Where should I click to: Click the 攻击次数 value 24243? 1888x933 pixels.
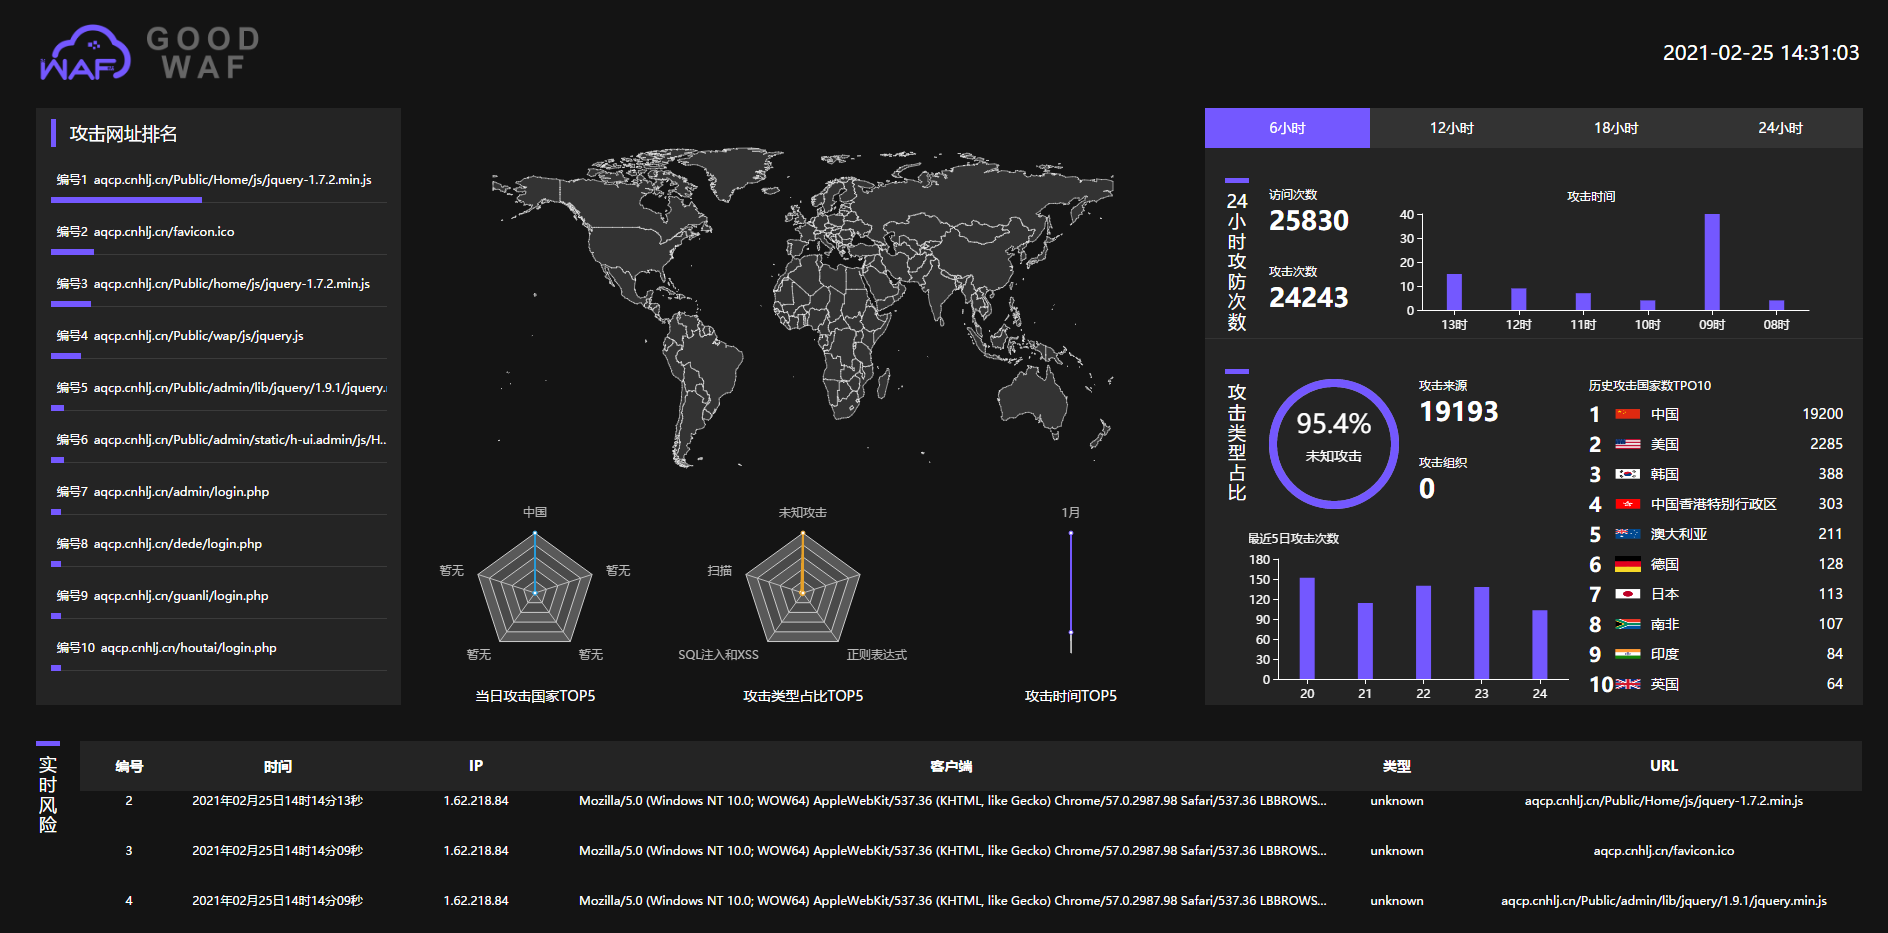pyautogui.click(x=1309, y=298)
